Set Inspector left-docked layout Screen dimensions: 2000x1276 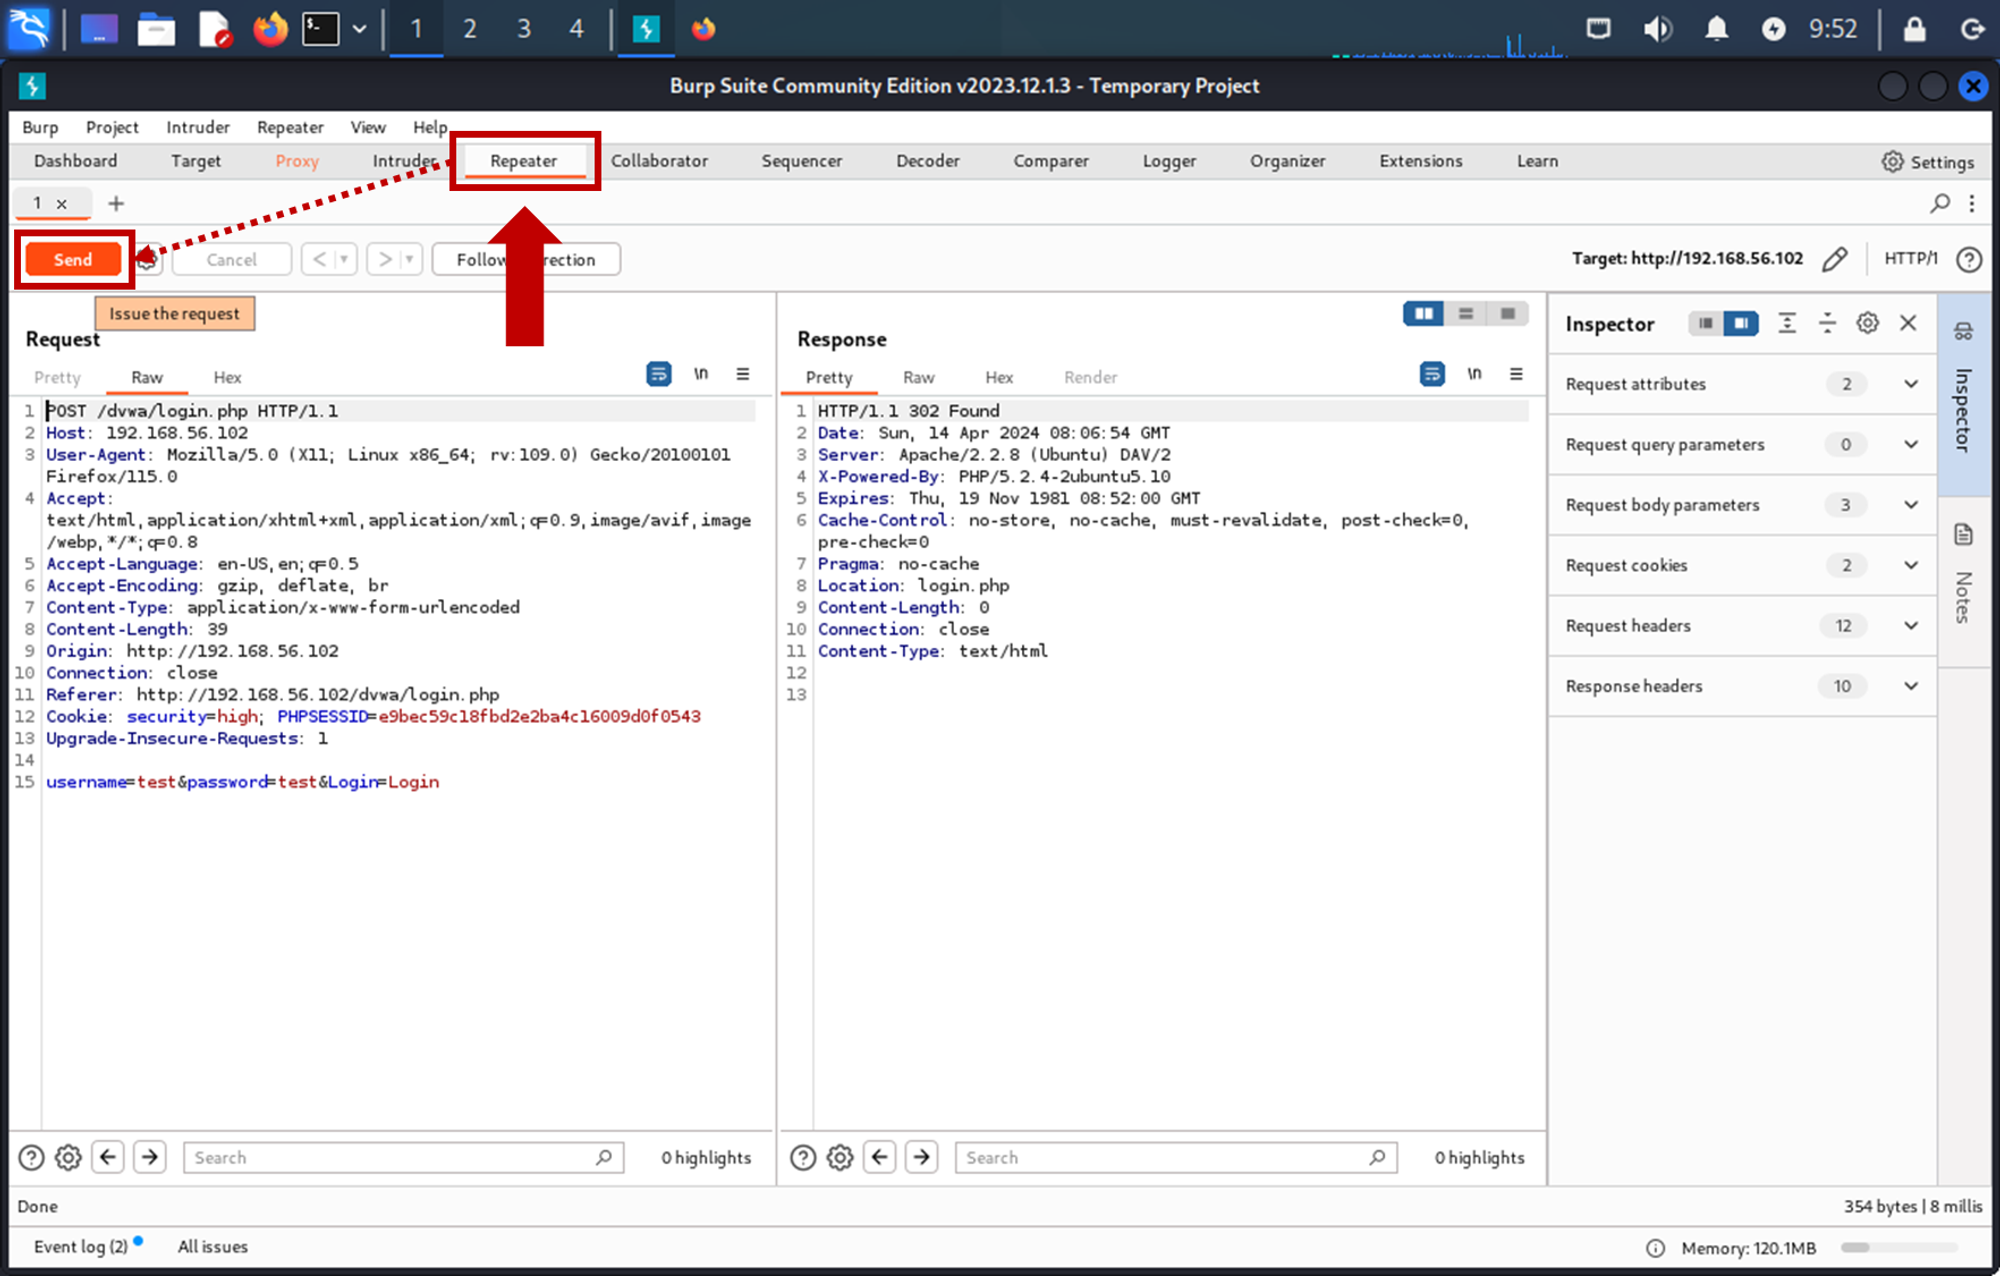1706,323
